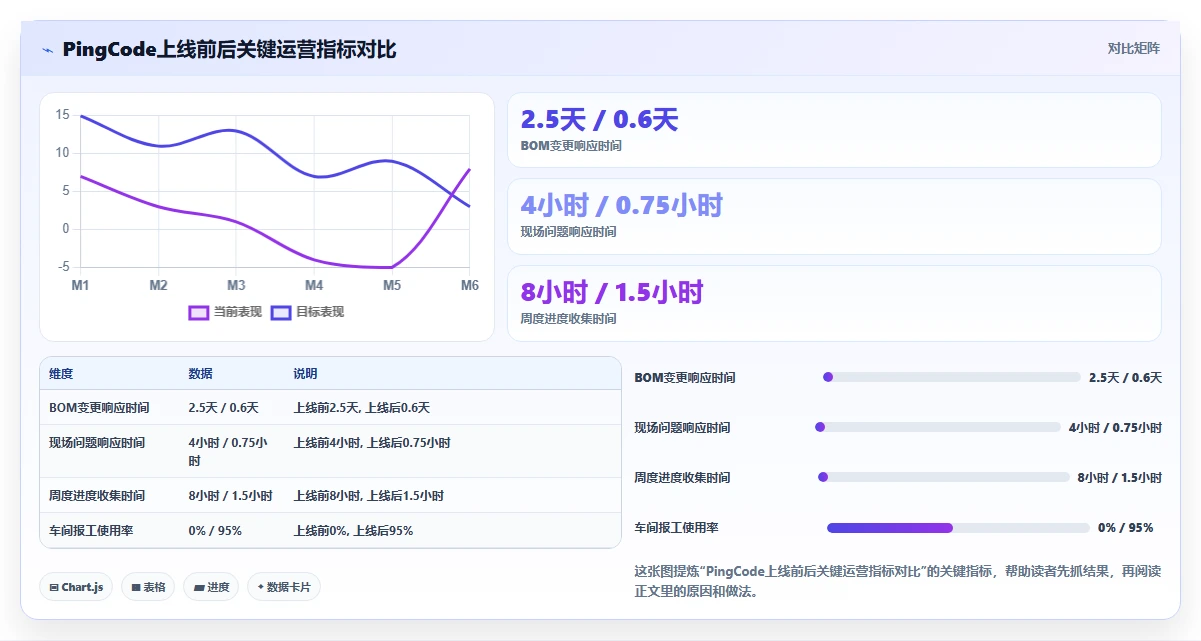Click the 目标表现 legend text
The width and height of the screenshot is (1201, 641).
tap(320, 312)
